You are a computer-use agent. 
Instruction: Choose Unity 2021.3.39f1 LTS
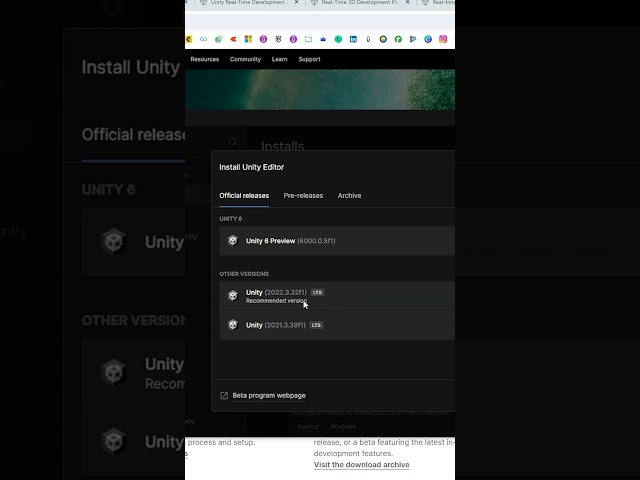(x=337, y=325)
